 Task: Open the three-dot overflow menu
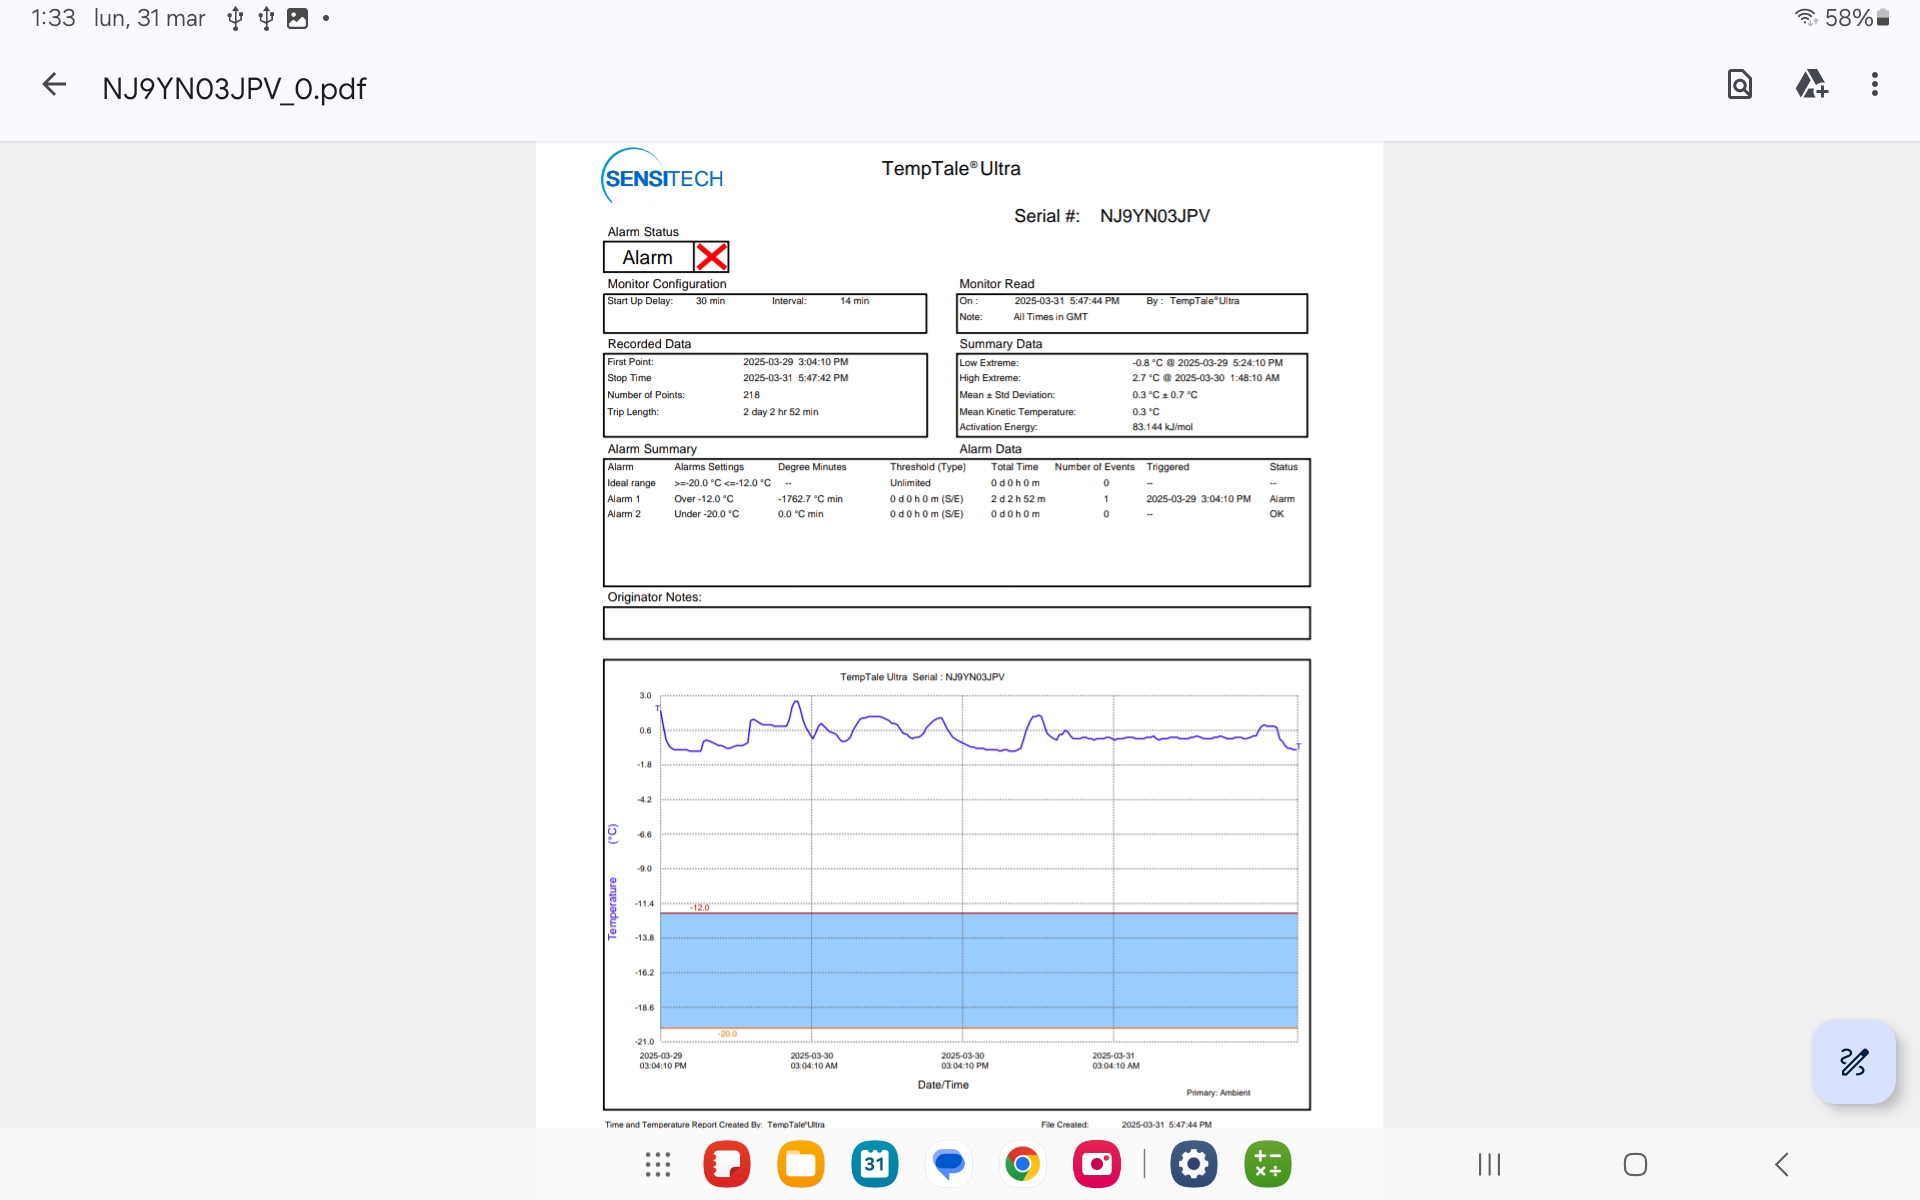[1875, 85]
